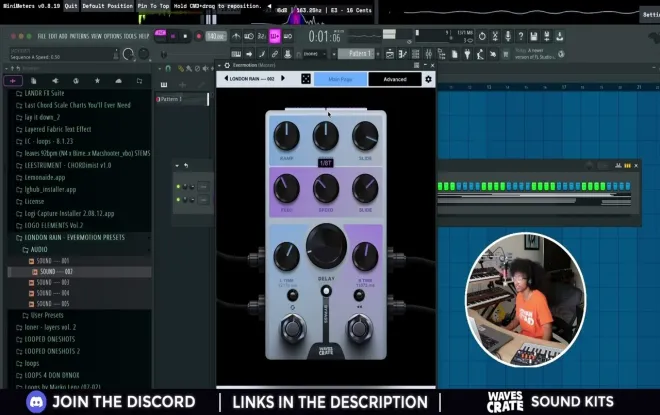This screenshot has width=660, height=415.
Task: Toggle first channel green mute LED
Action: pyautogui.click(x=178, y=186)
